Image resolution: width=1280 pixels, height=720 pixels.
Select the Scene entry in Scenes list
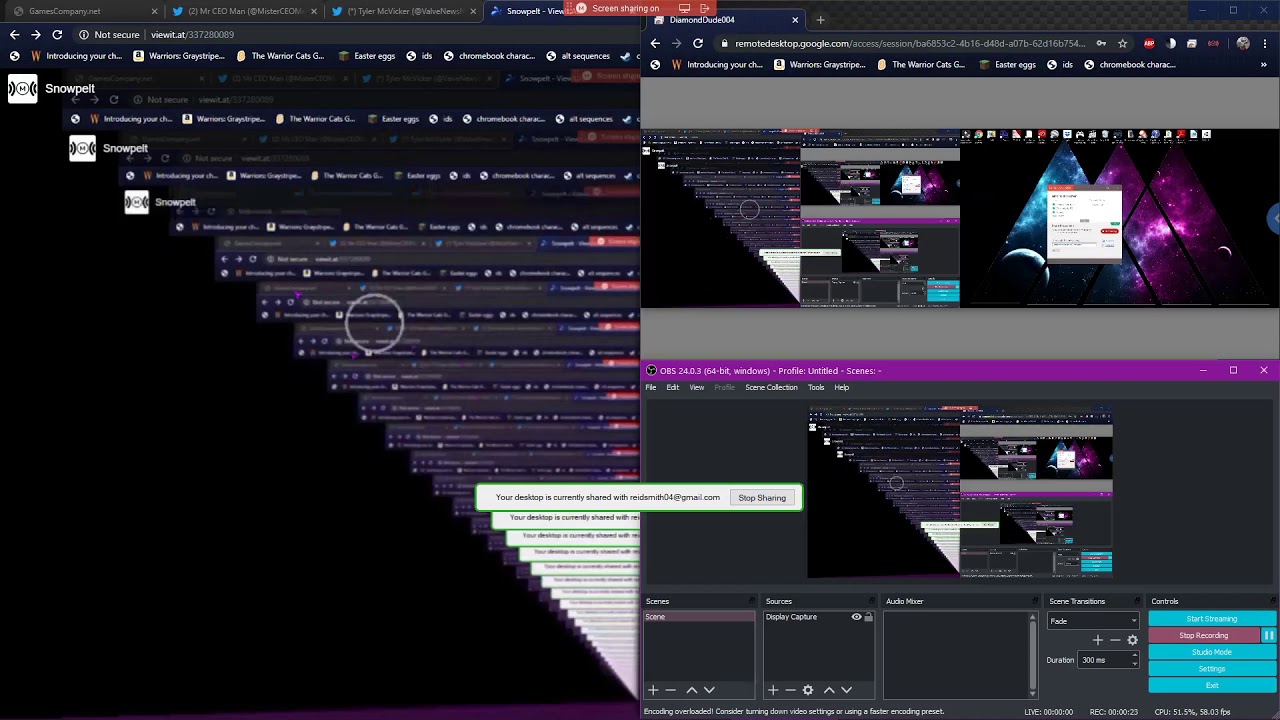(699, 617)
